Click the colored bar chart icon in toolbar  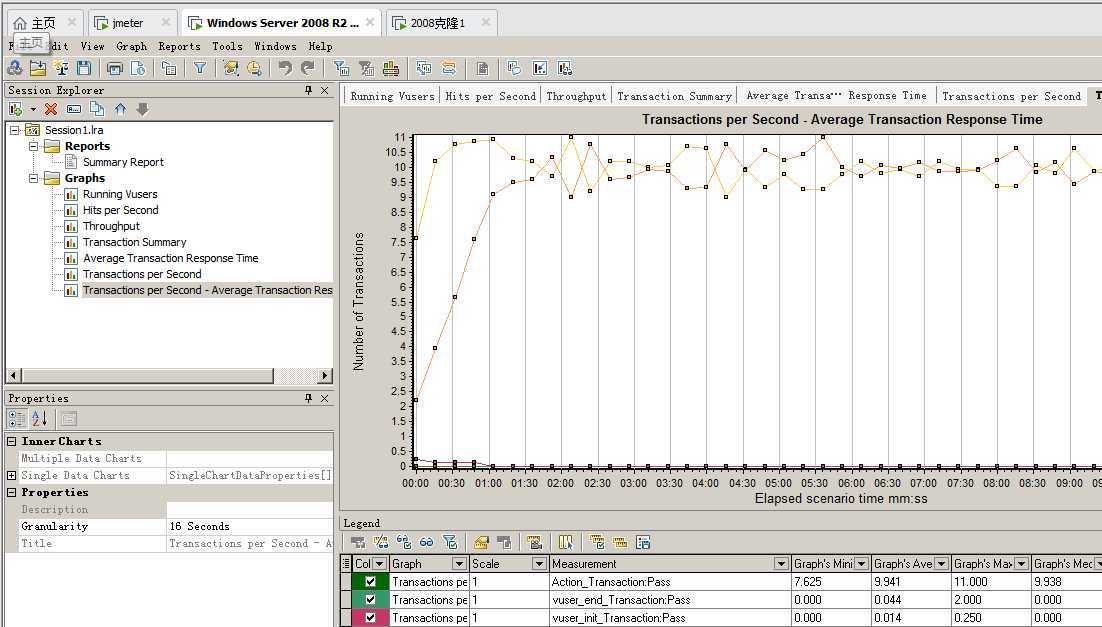click(x=391, y=68)
